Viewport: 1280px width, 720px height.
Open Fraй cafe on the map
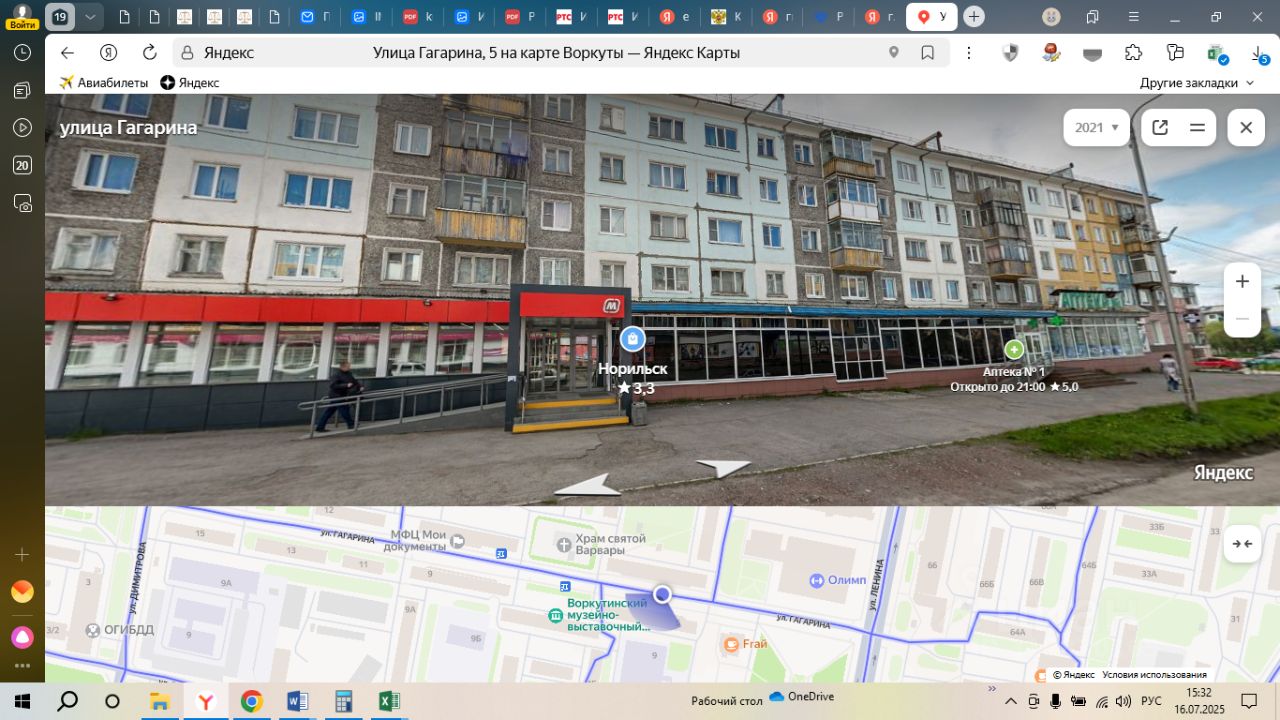745,644
